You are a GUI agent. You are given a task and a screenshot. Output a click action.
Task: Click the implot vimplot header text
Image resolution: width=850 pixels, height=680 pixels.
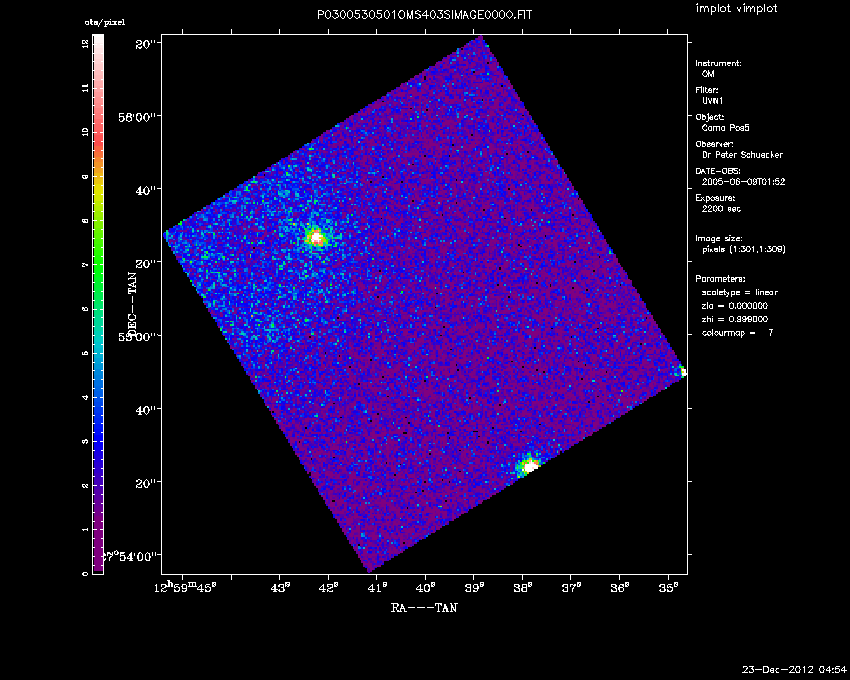(736, 9)
